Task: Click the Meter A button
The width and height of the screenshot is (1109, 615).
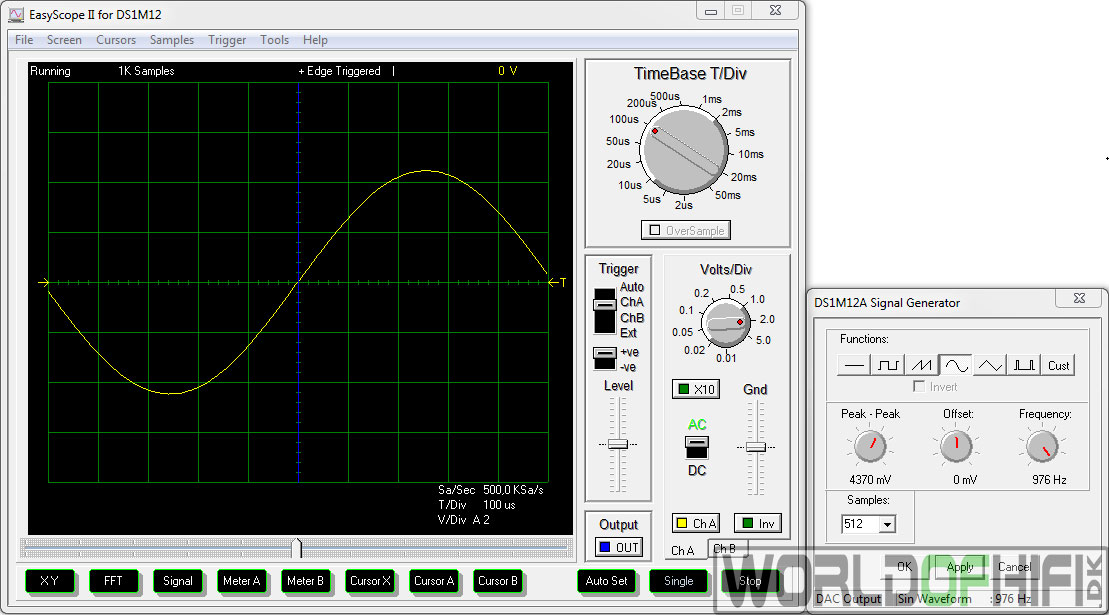Action: coord(241,581)
